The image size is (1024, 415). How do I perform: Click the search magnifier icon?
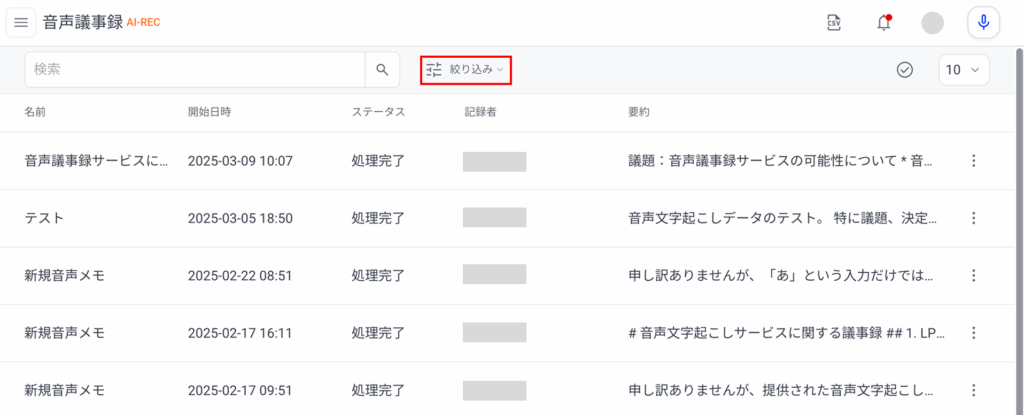[382, 70]
